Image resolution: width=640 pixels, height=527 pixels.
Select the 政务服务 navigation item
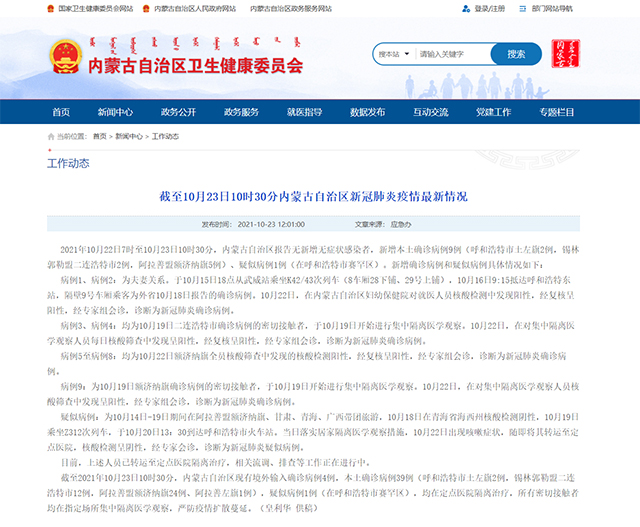(241, 111)
